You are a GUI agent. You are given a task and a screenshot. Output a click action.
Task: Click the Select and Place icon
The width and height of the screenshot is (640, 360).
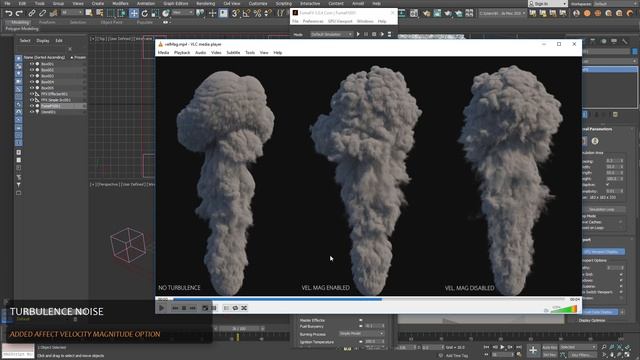(x=165, y=13)
